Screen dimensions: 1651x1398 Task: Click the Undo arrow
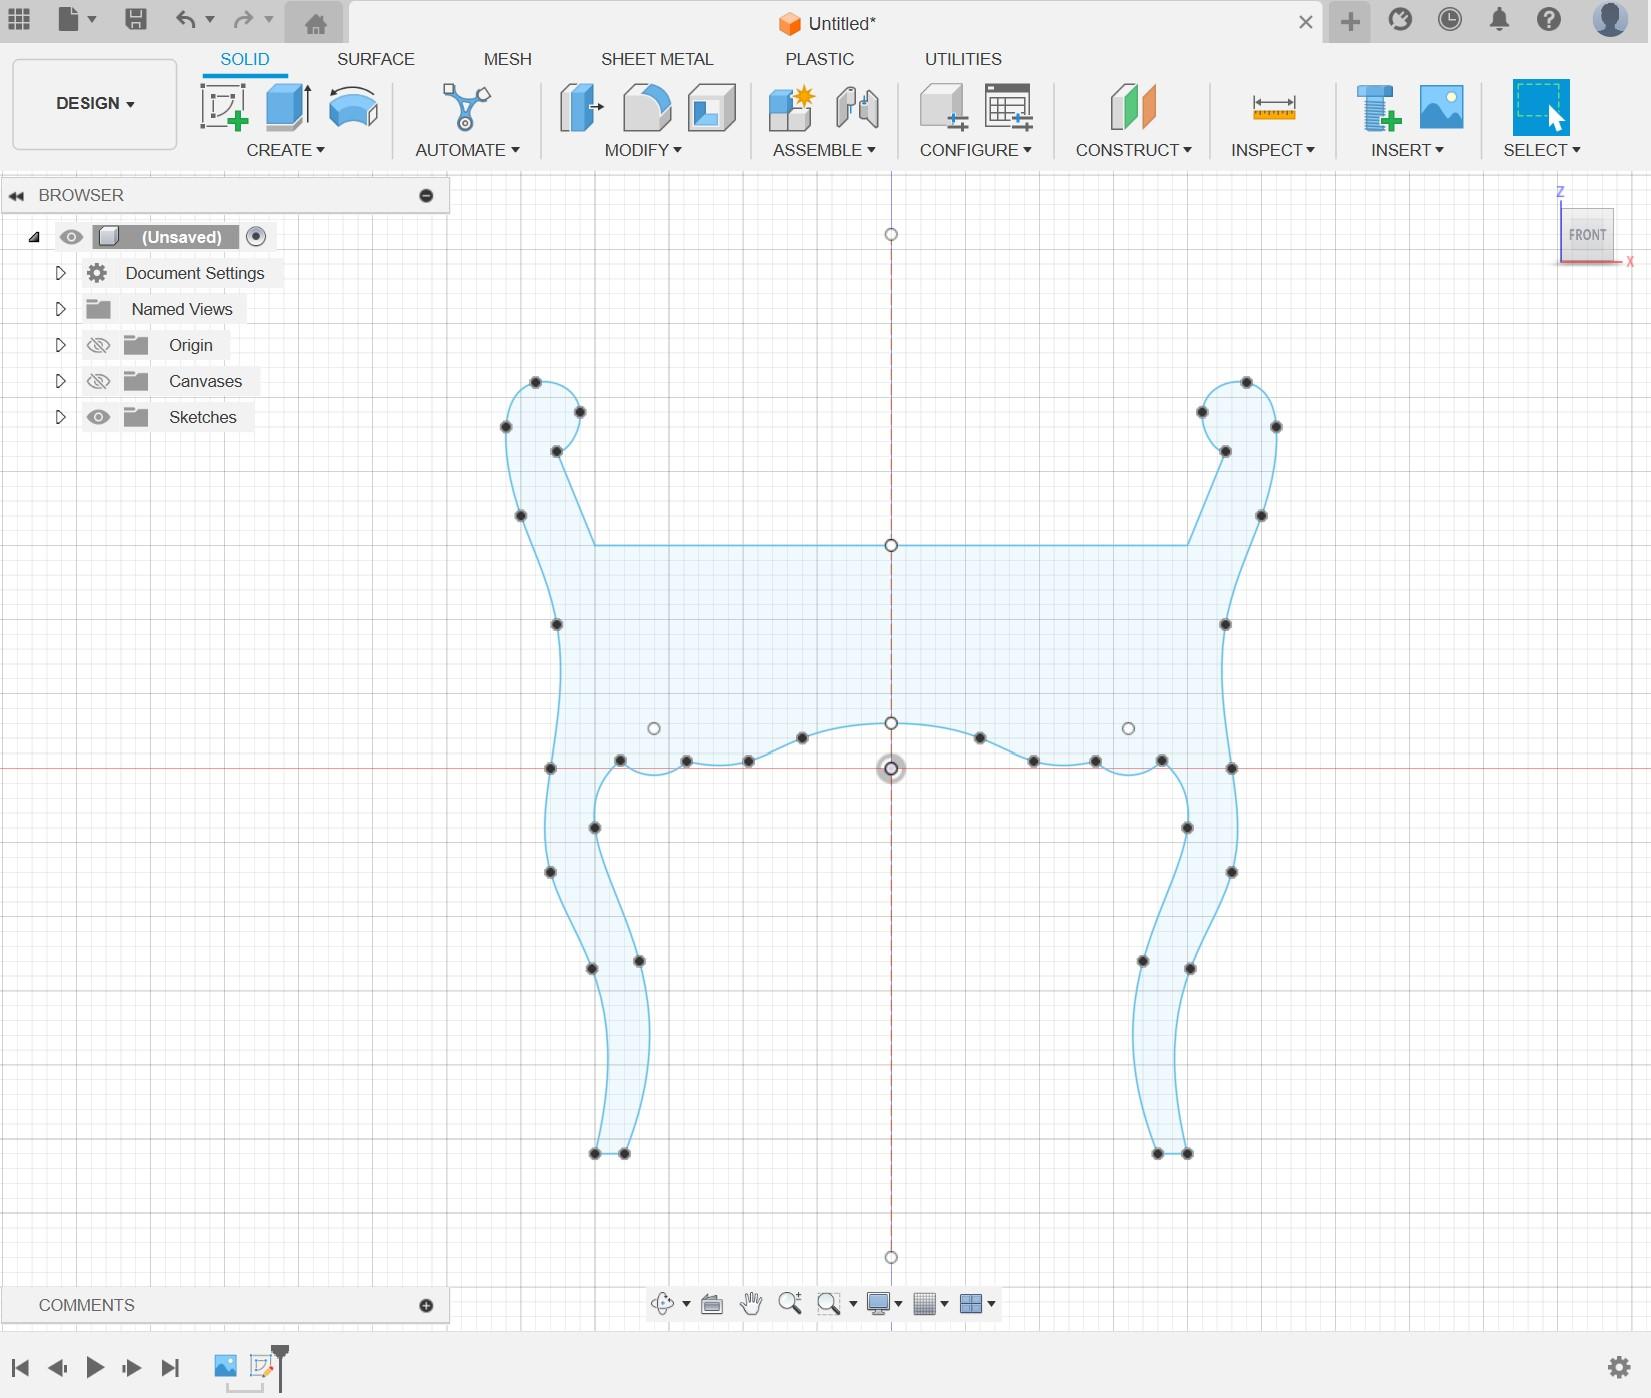click(185, 19)
